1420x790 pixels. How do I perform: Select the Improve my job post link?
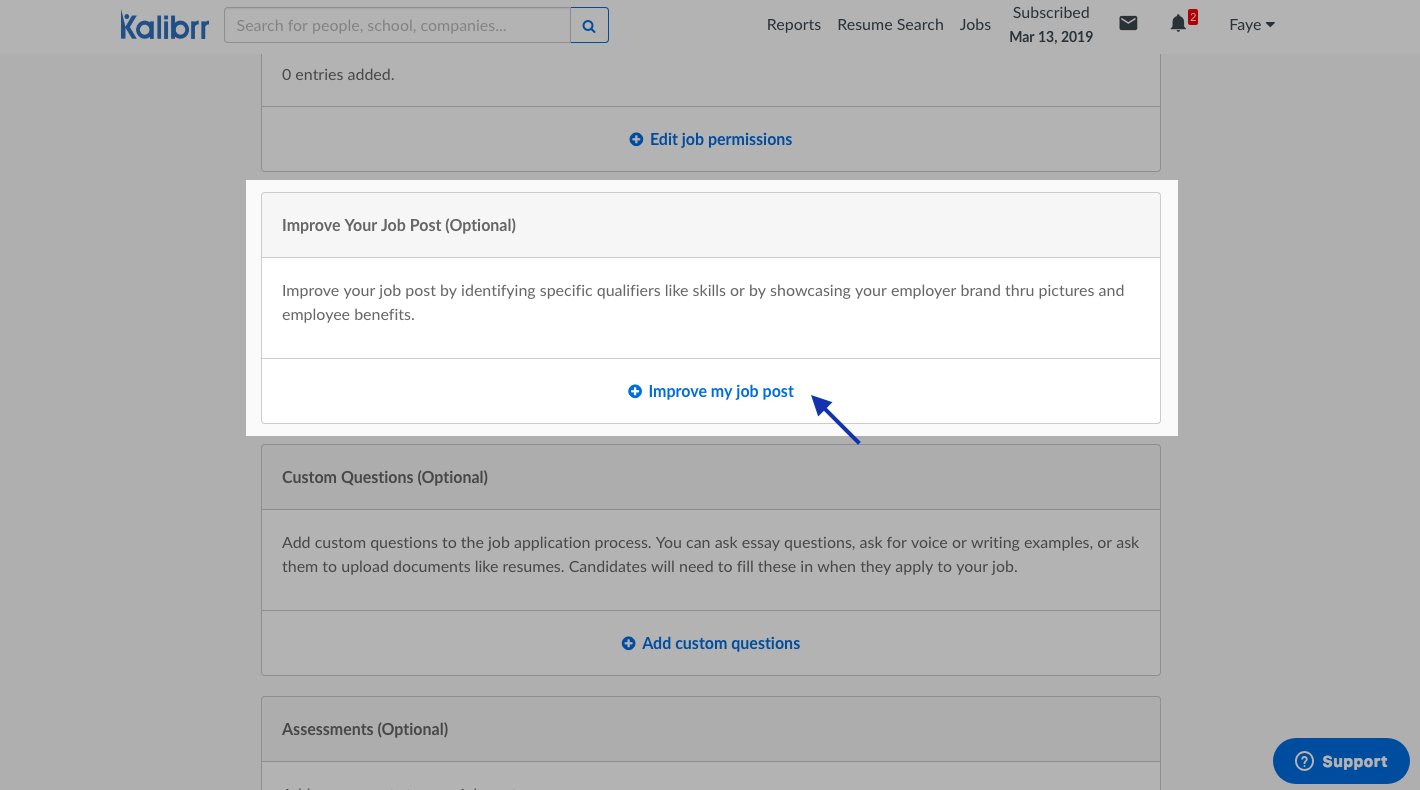coord(720,392)
